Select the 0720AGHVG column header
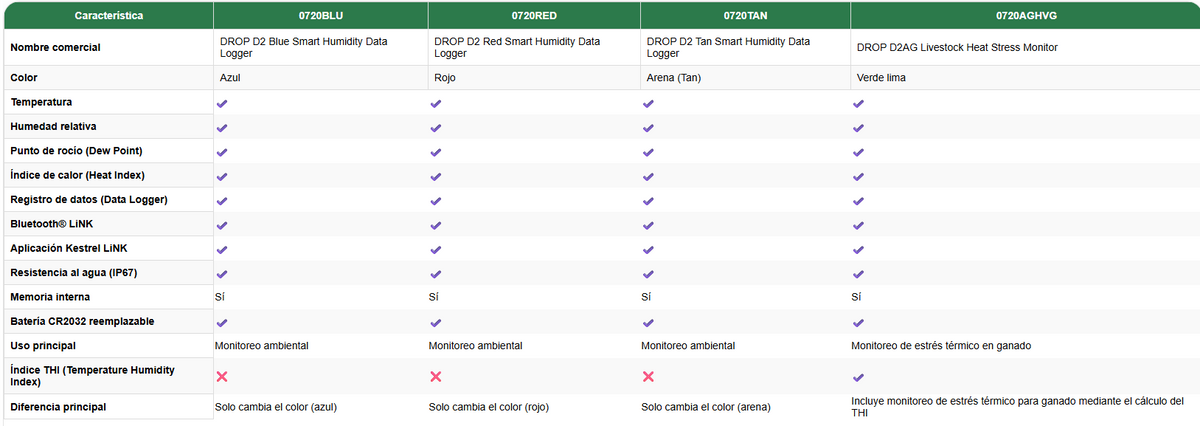Screen dimensions: 1200x426 [1024, 16]
